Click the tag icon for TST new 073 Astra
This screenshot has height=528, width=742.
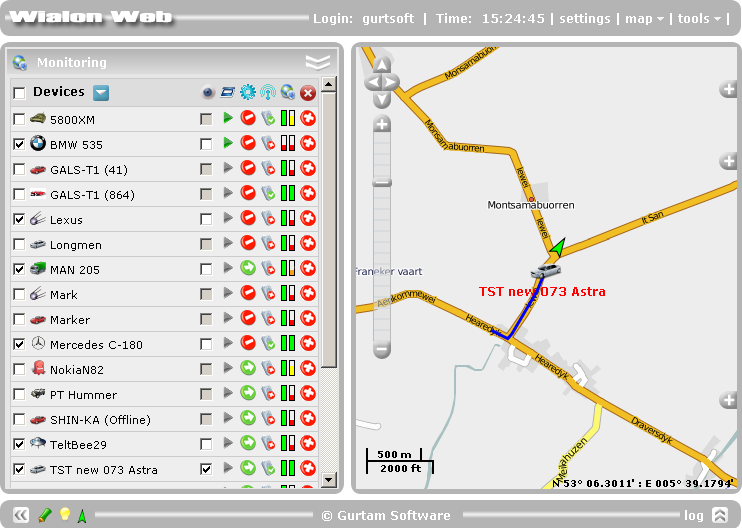click(x=268, y=468)
